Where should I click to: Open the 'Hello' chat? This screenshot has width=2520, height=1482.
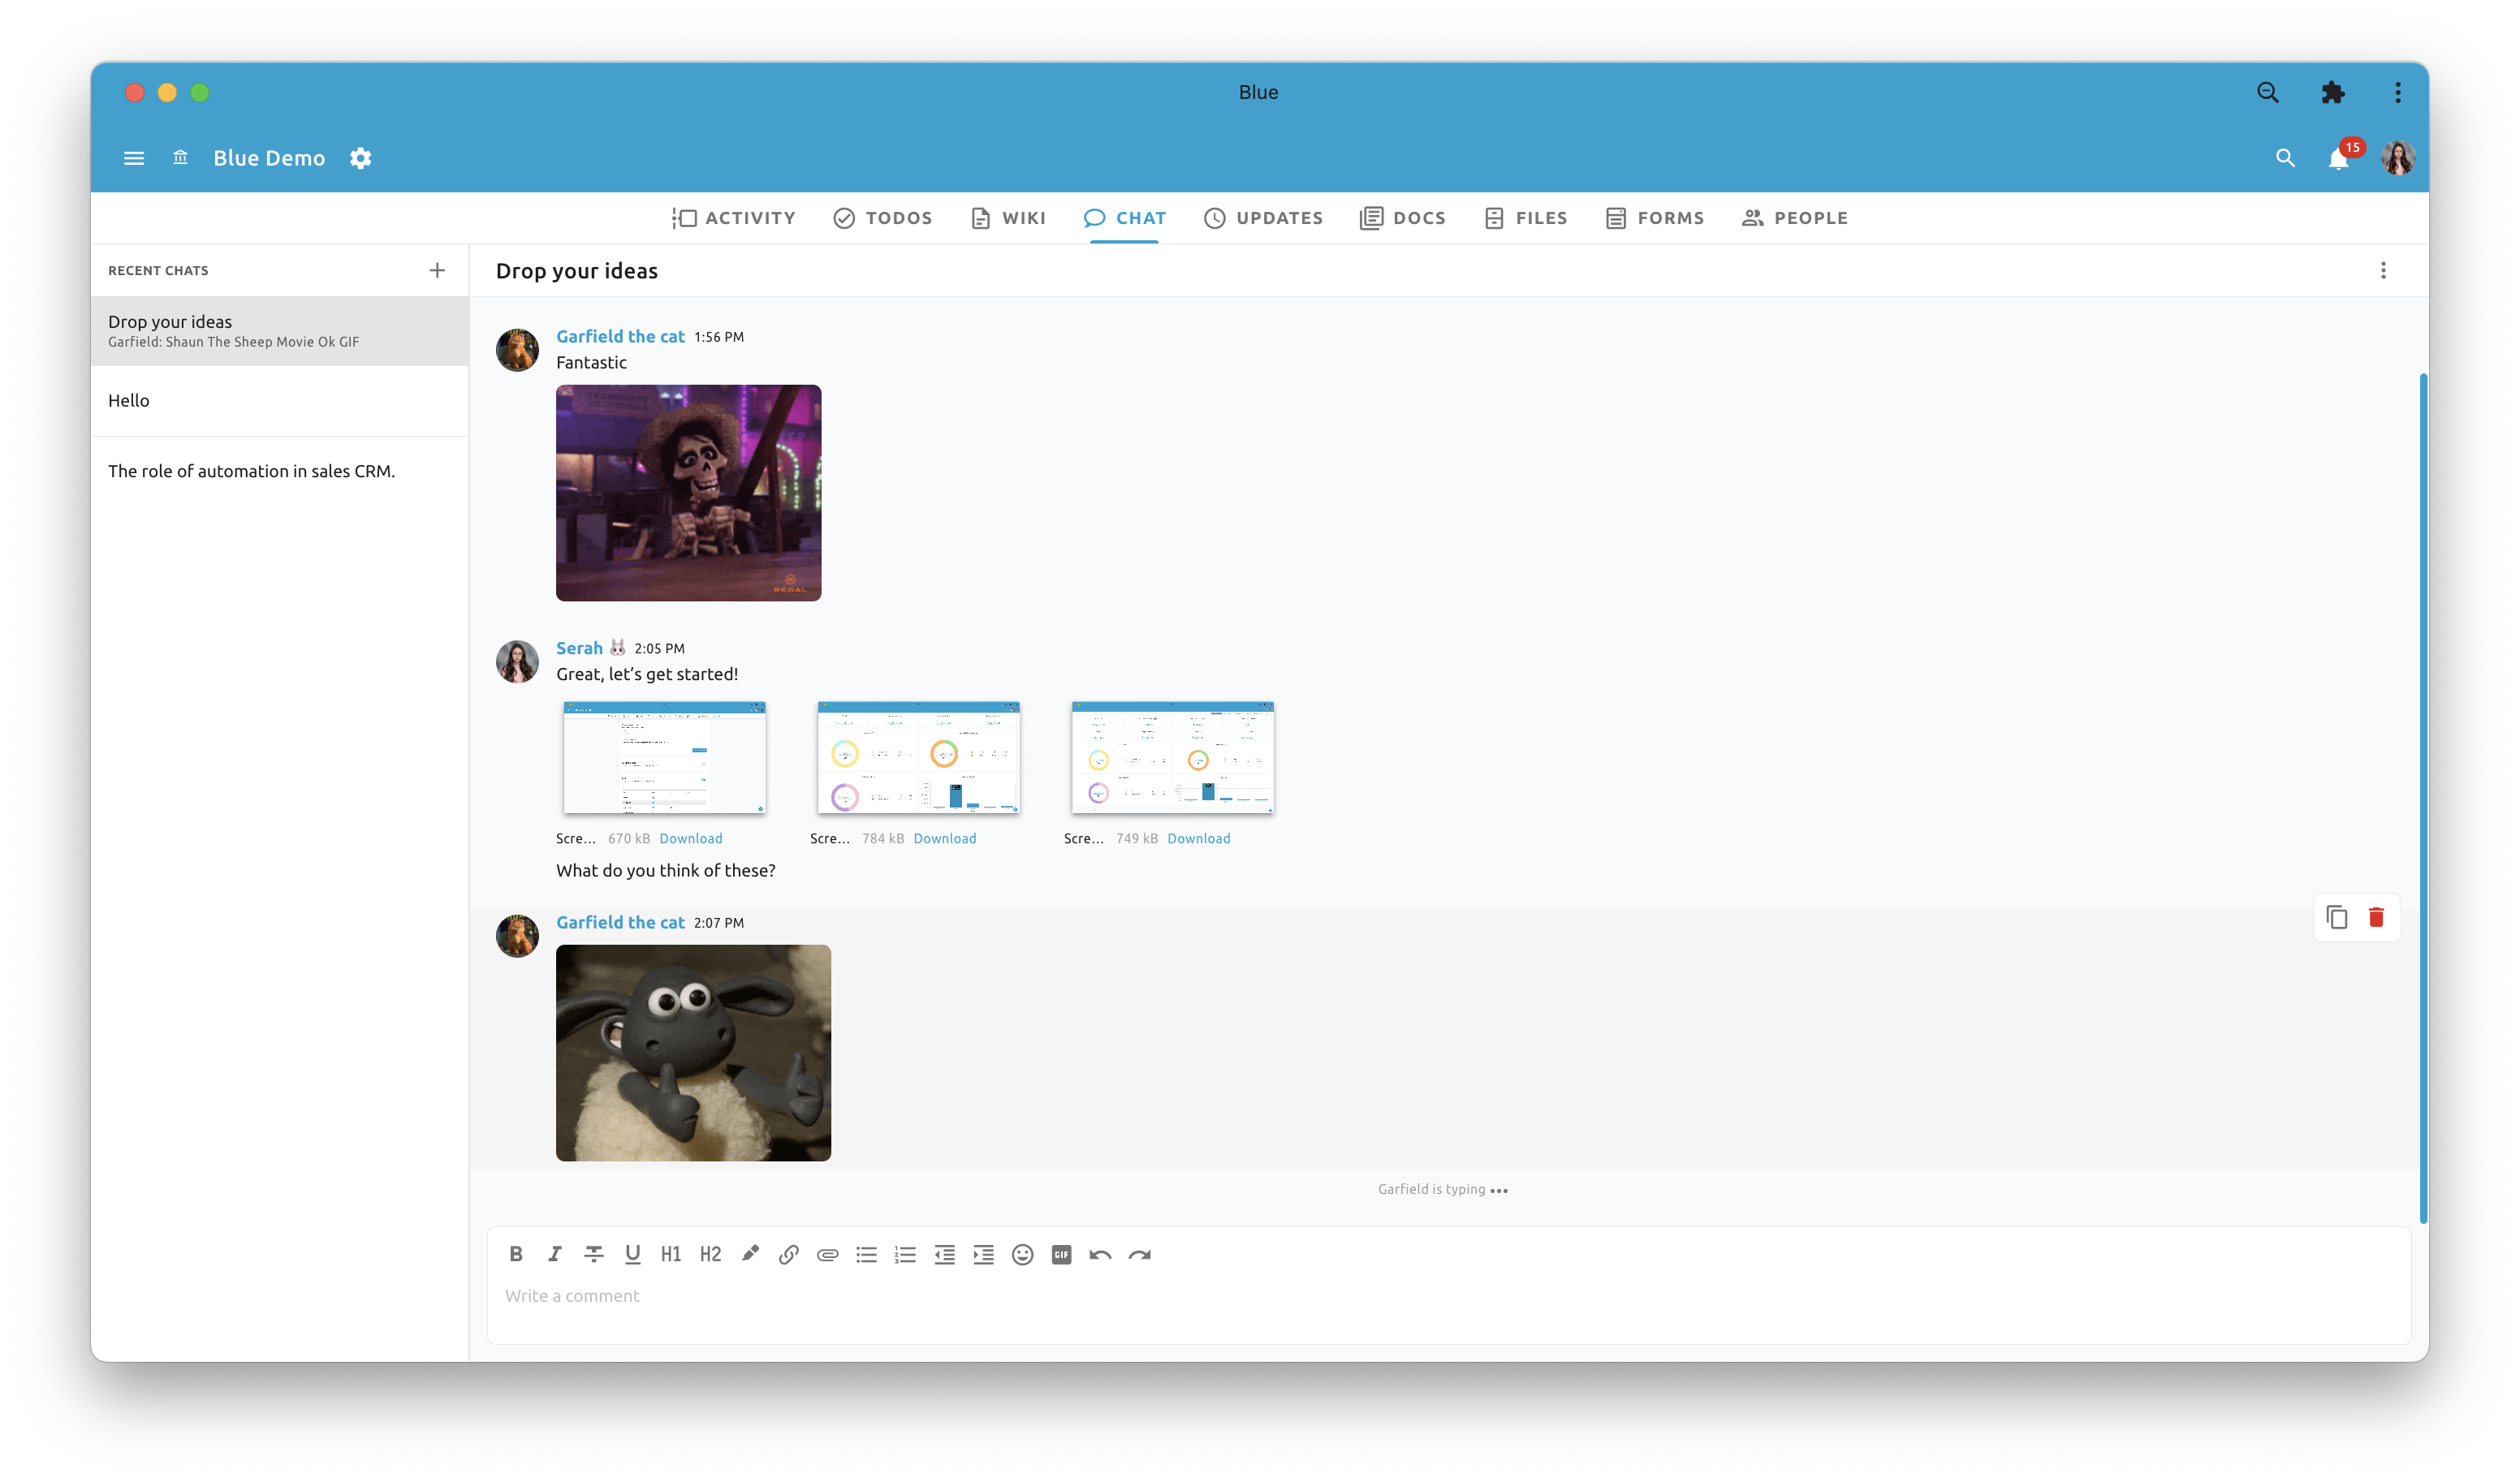280,400
